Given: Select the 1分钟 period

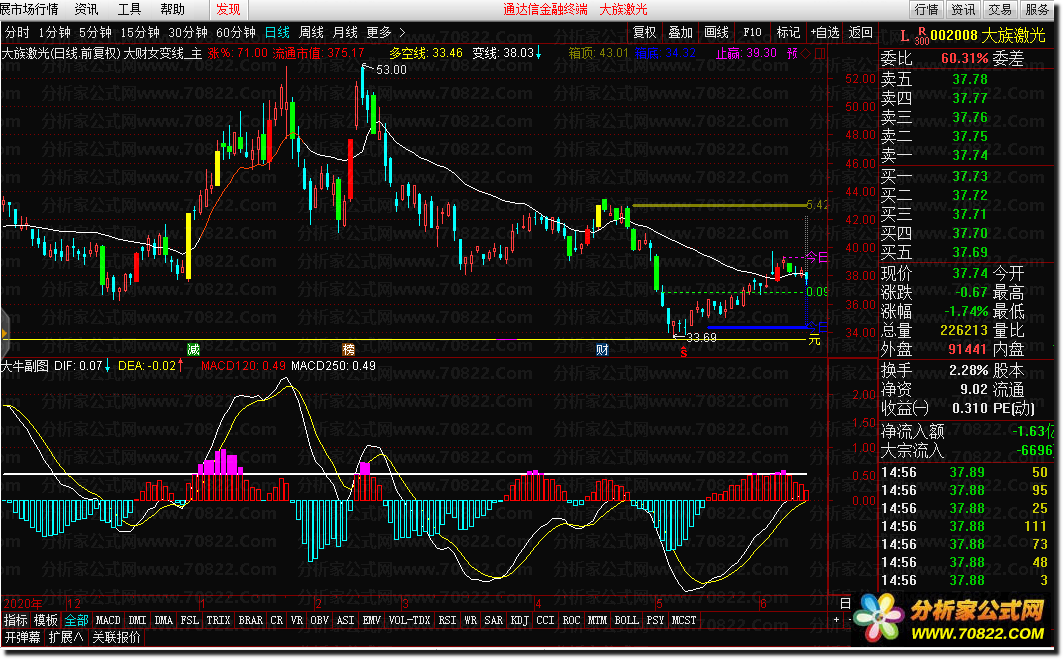Looking at the screenshot, I should 54,32.
